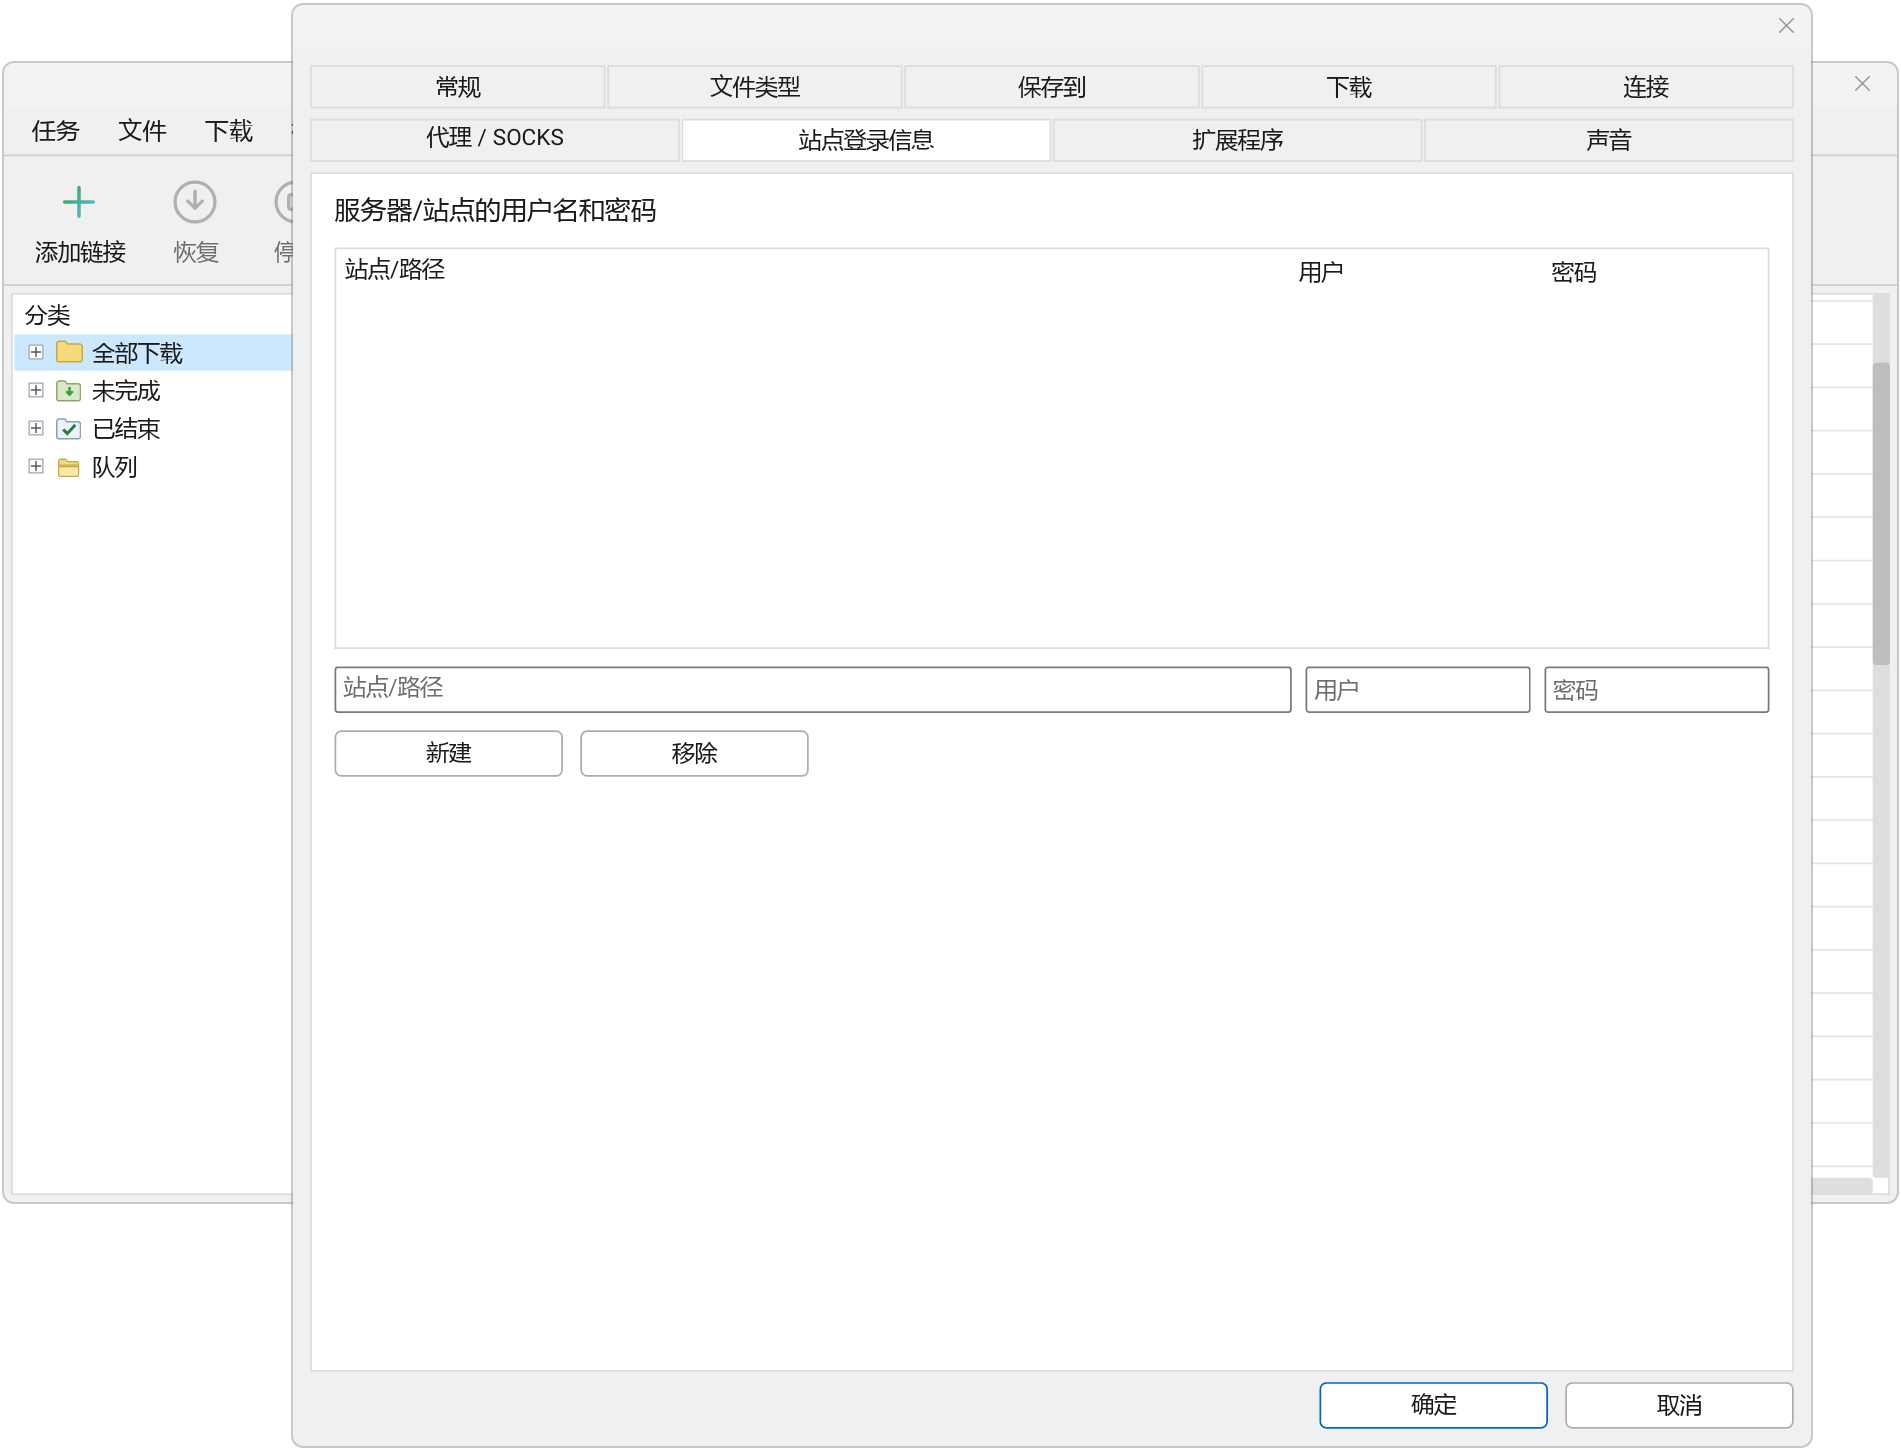Open the 文件类型 tab

(x=755, y=87)
